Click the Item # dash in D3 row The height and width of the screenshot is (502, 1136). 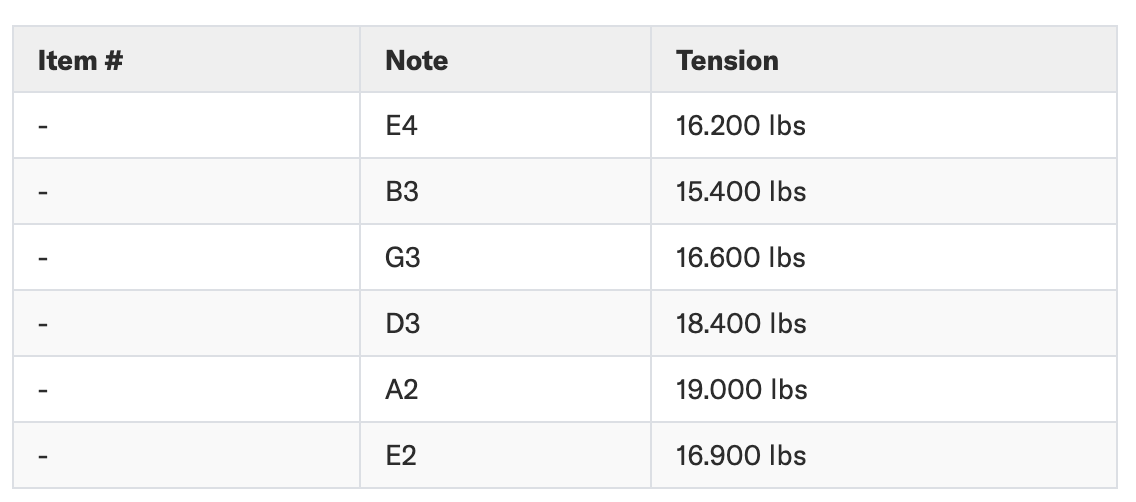point(43,325)
